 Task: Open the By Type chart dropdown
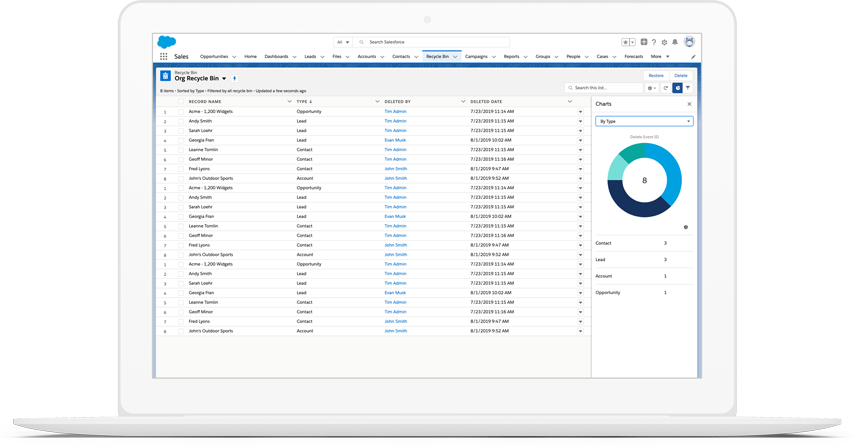point(644,121)
